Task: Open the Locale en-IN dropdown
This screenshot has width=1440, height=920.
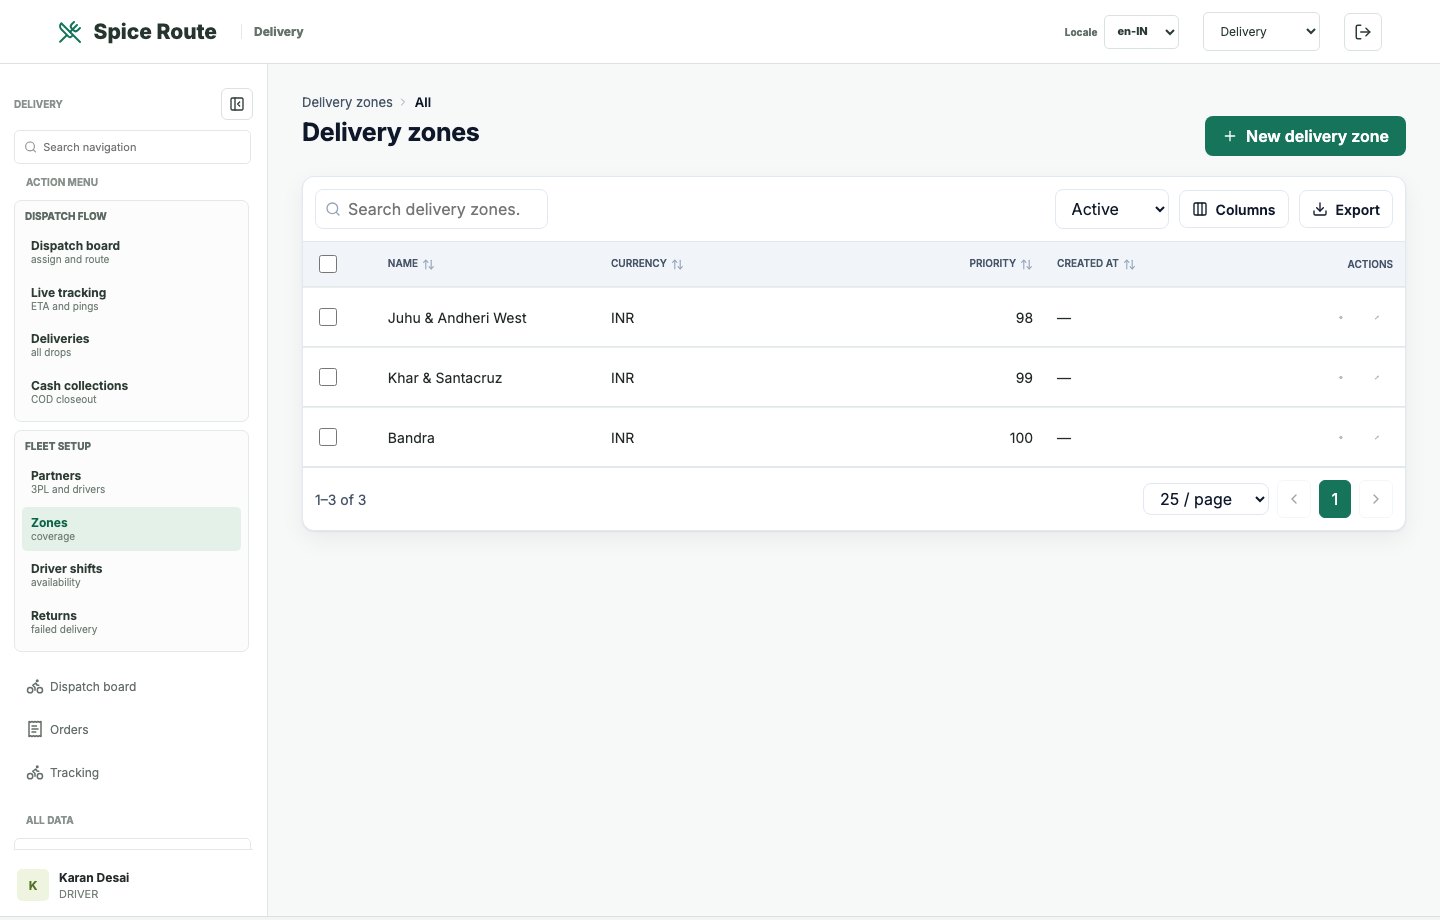Action: pos(1141,32)
